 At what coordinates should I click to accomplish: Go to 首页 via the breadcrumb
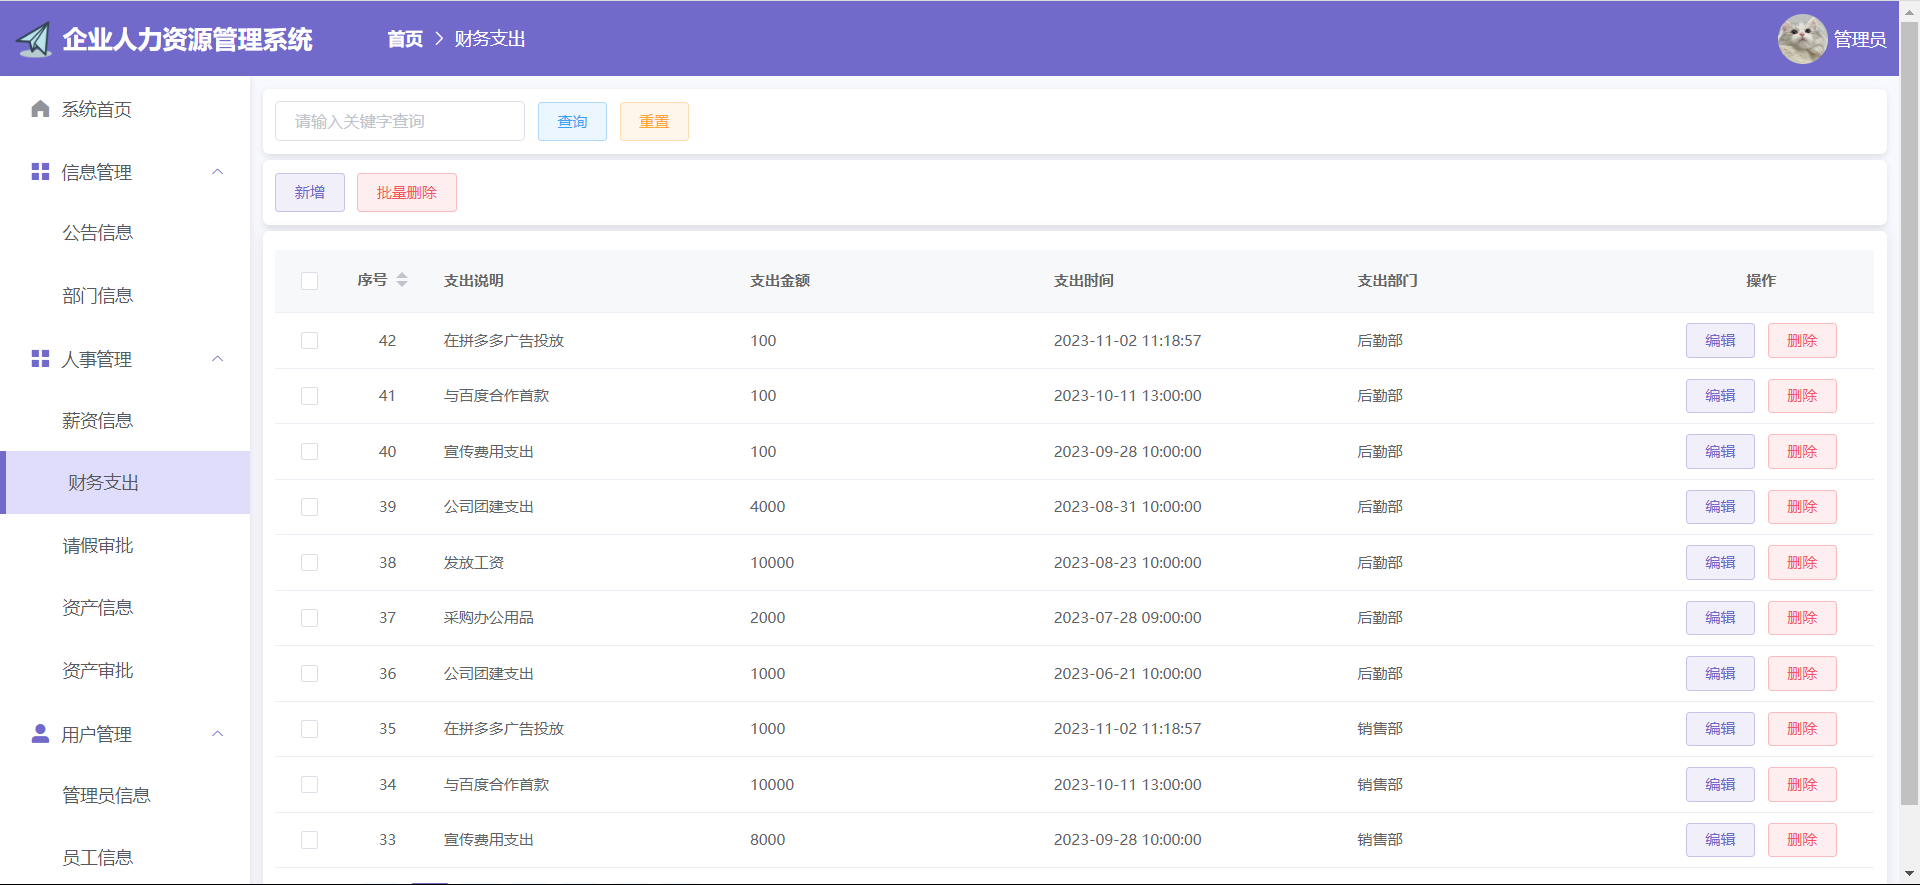tap(405, 39)
